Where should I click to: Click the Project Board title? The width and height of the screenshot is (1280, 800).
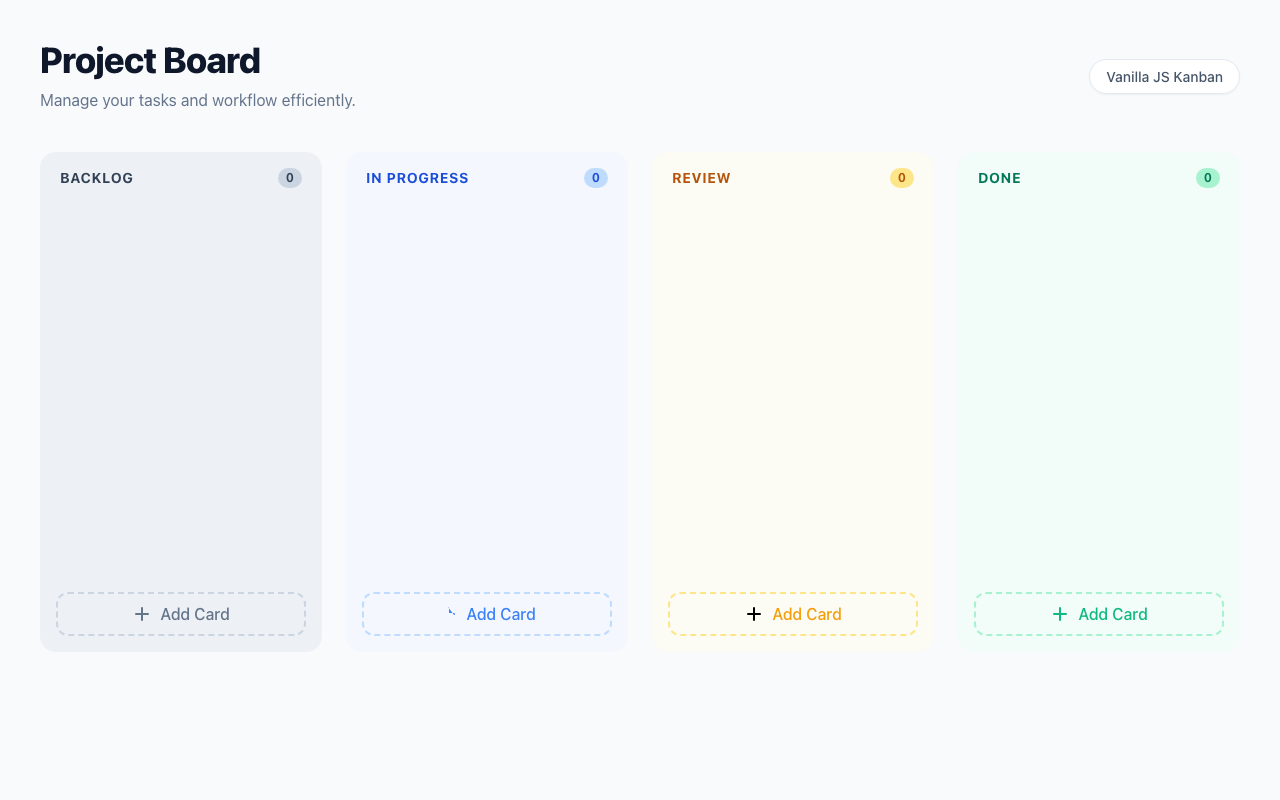point(150,61)
